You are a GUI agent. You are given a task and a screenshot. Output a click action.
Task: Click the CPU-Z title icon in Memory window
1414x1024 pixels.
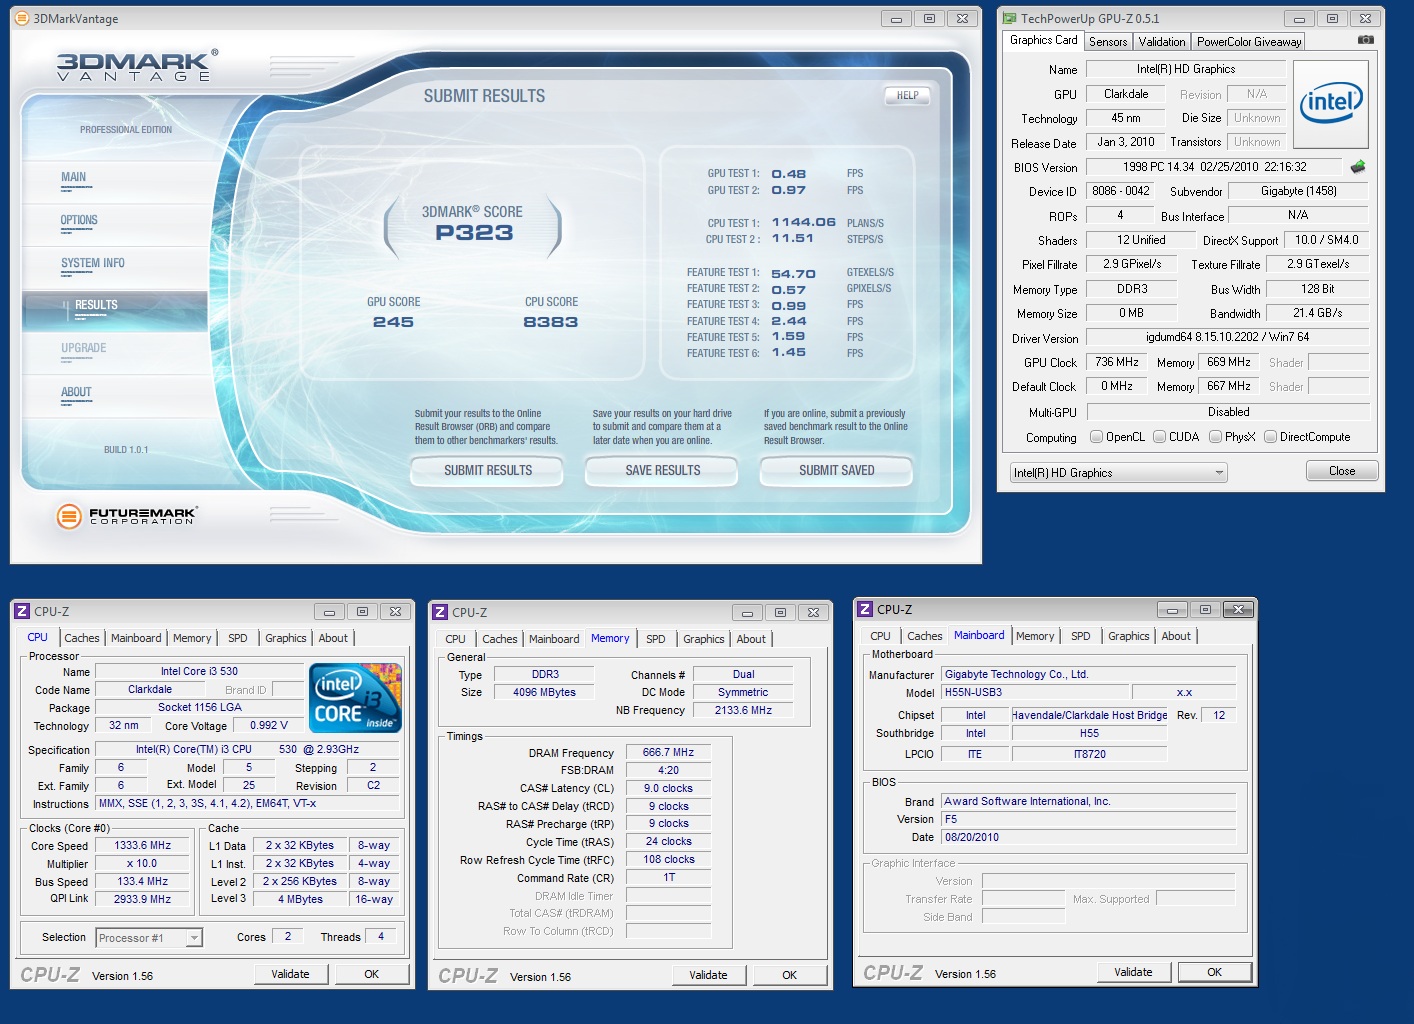[x=440, y=612]
